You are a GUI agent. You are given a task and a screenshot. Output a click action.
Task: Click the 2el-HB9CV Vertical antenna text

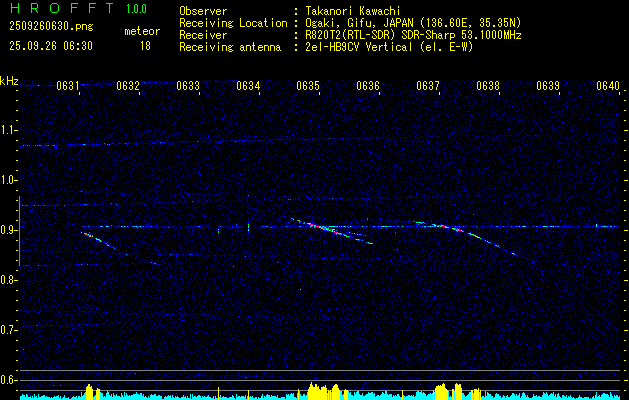[389, 47]
